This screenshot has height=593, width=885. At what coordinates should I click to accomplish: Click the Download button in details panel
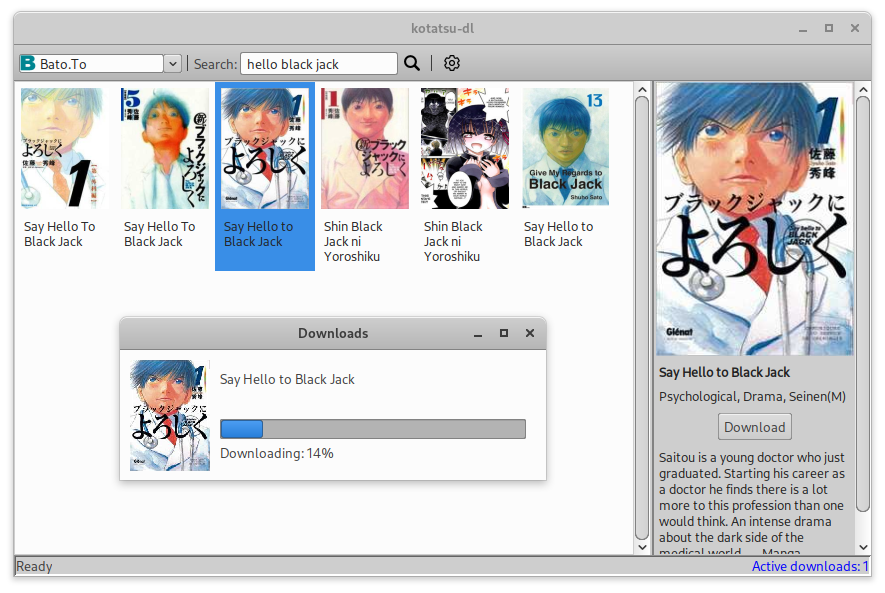755,427
